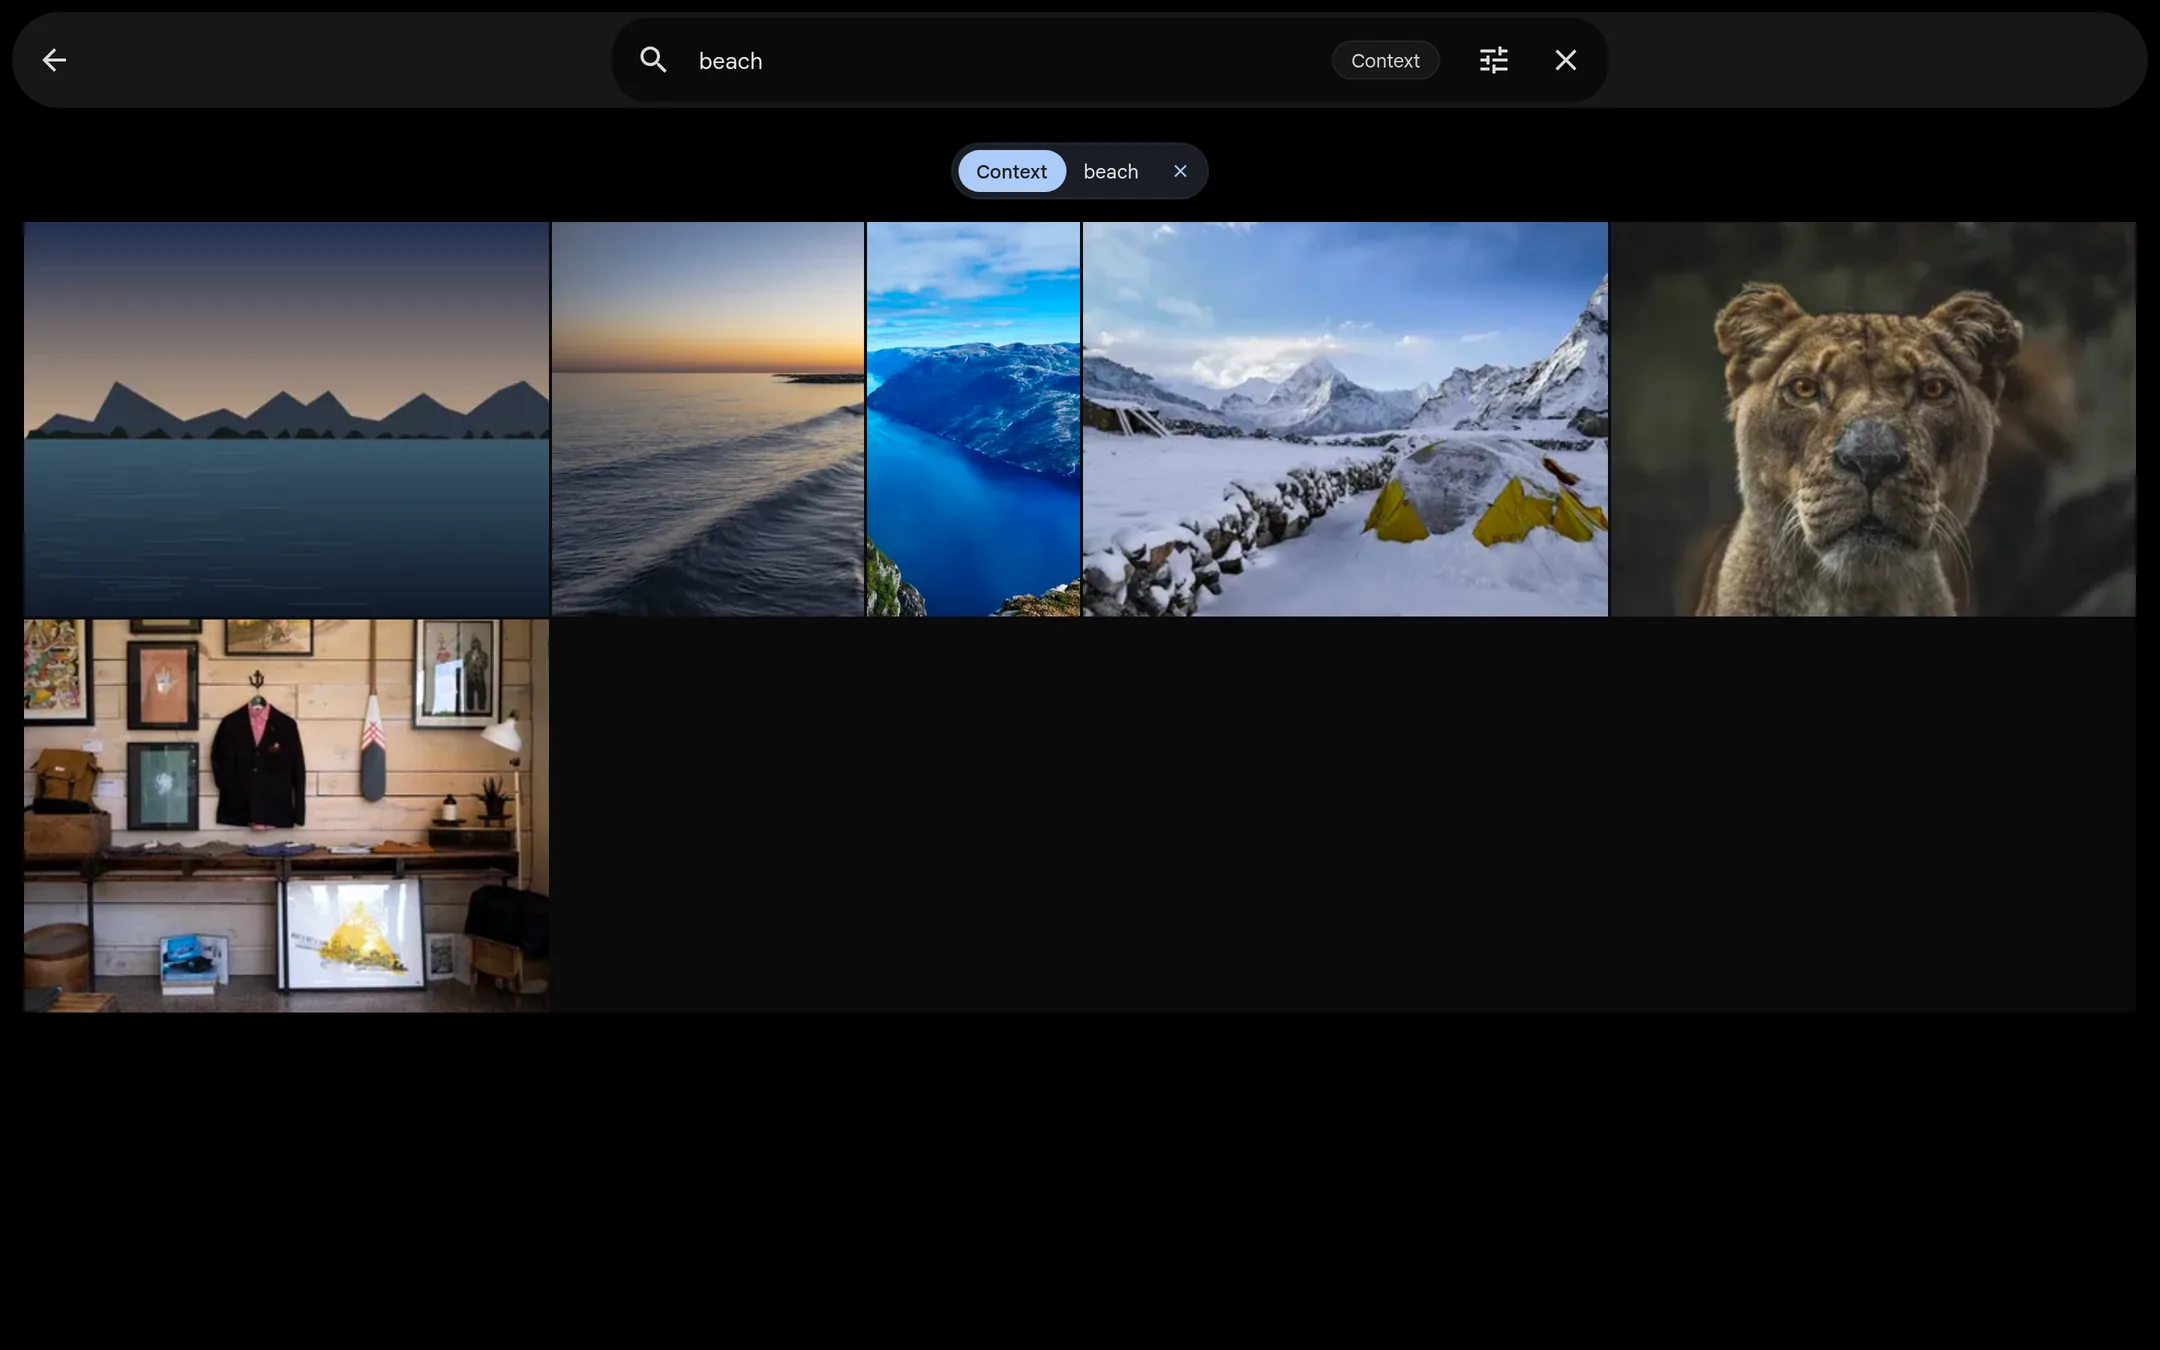Open the lioness portrait photo

[x=1873, y=419]
